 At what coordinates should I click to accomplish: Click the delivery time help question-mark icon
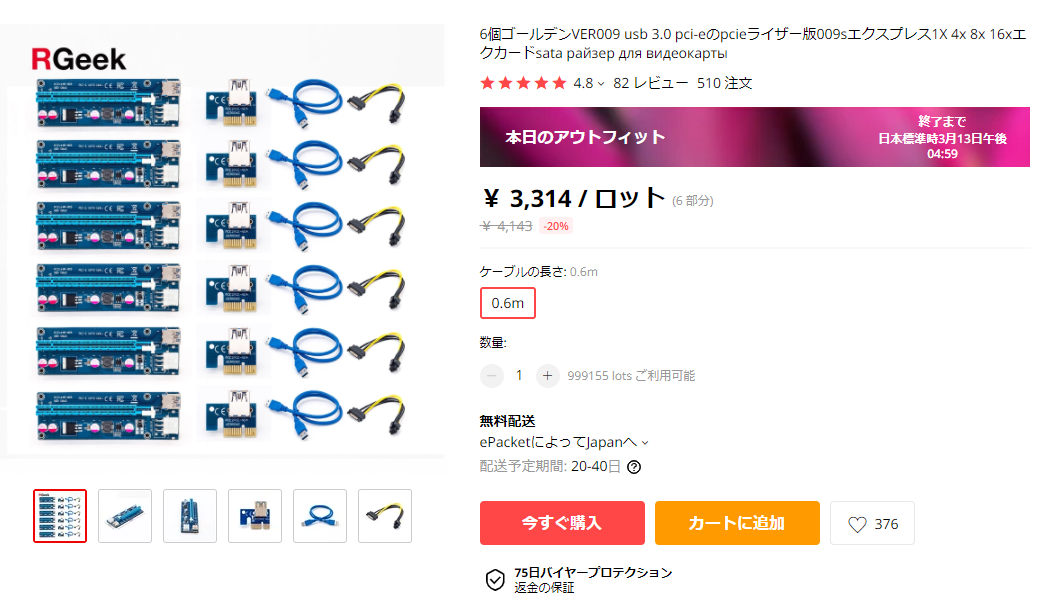[633, 467]
